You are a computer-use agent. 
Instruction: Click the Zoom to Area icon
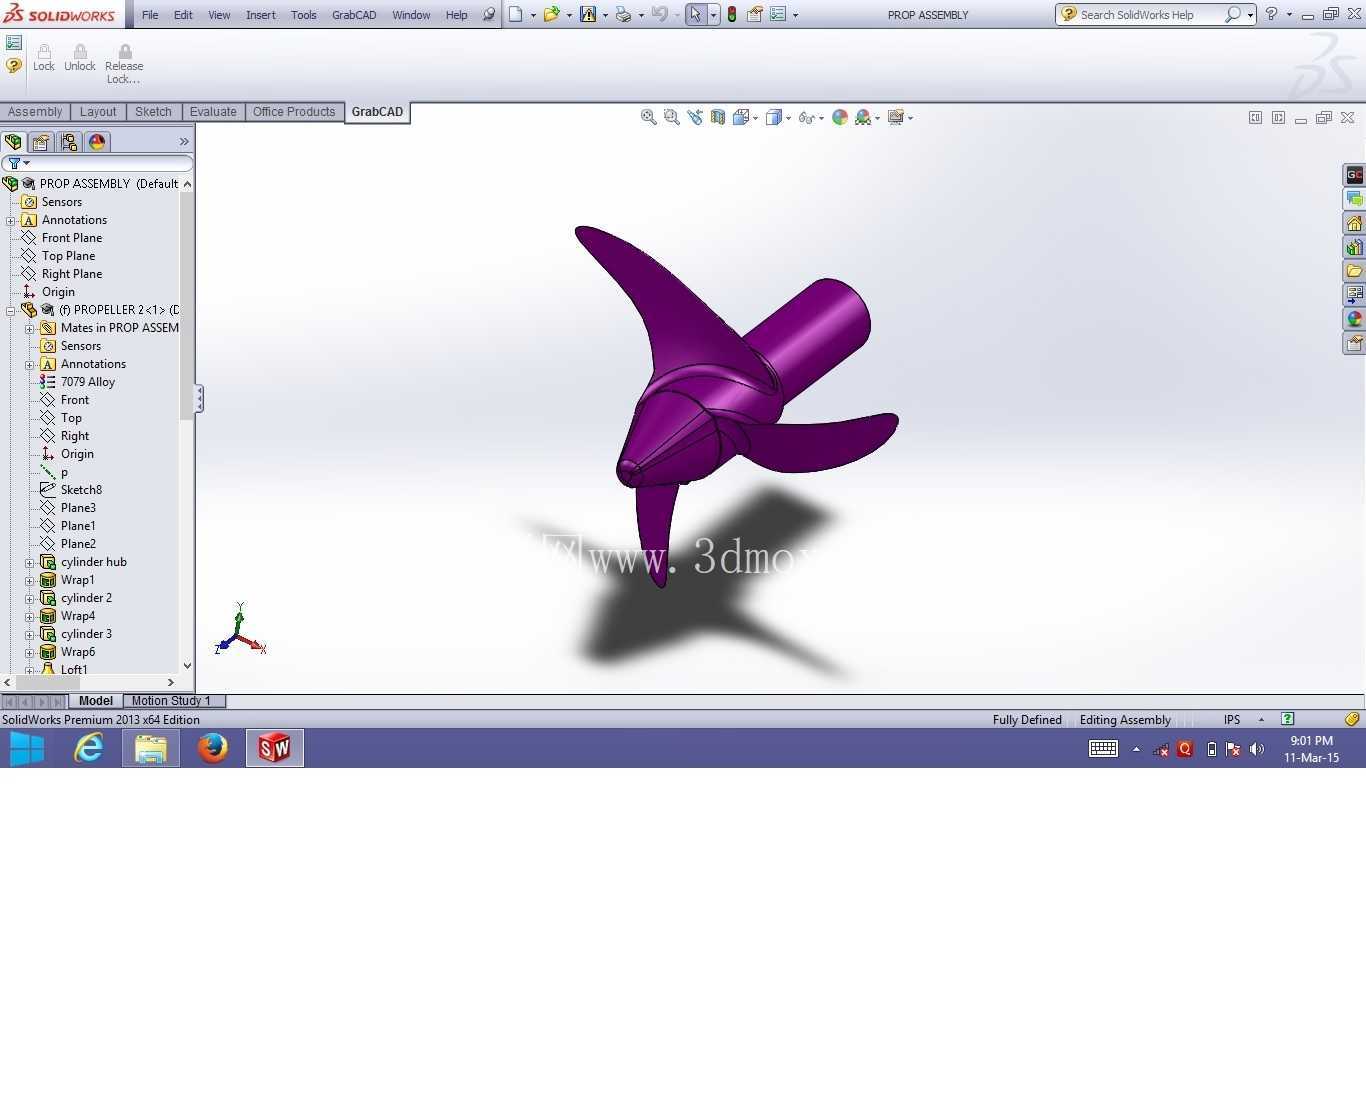click(672, 117)
